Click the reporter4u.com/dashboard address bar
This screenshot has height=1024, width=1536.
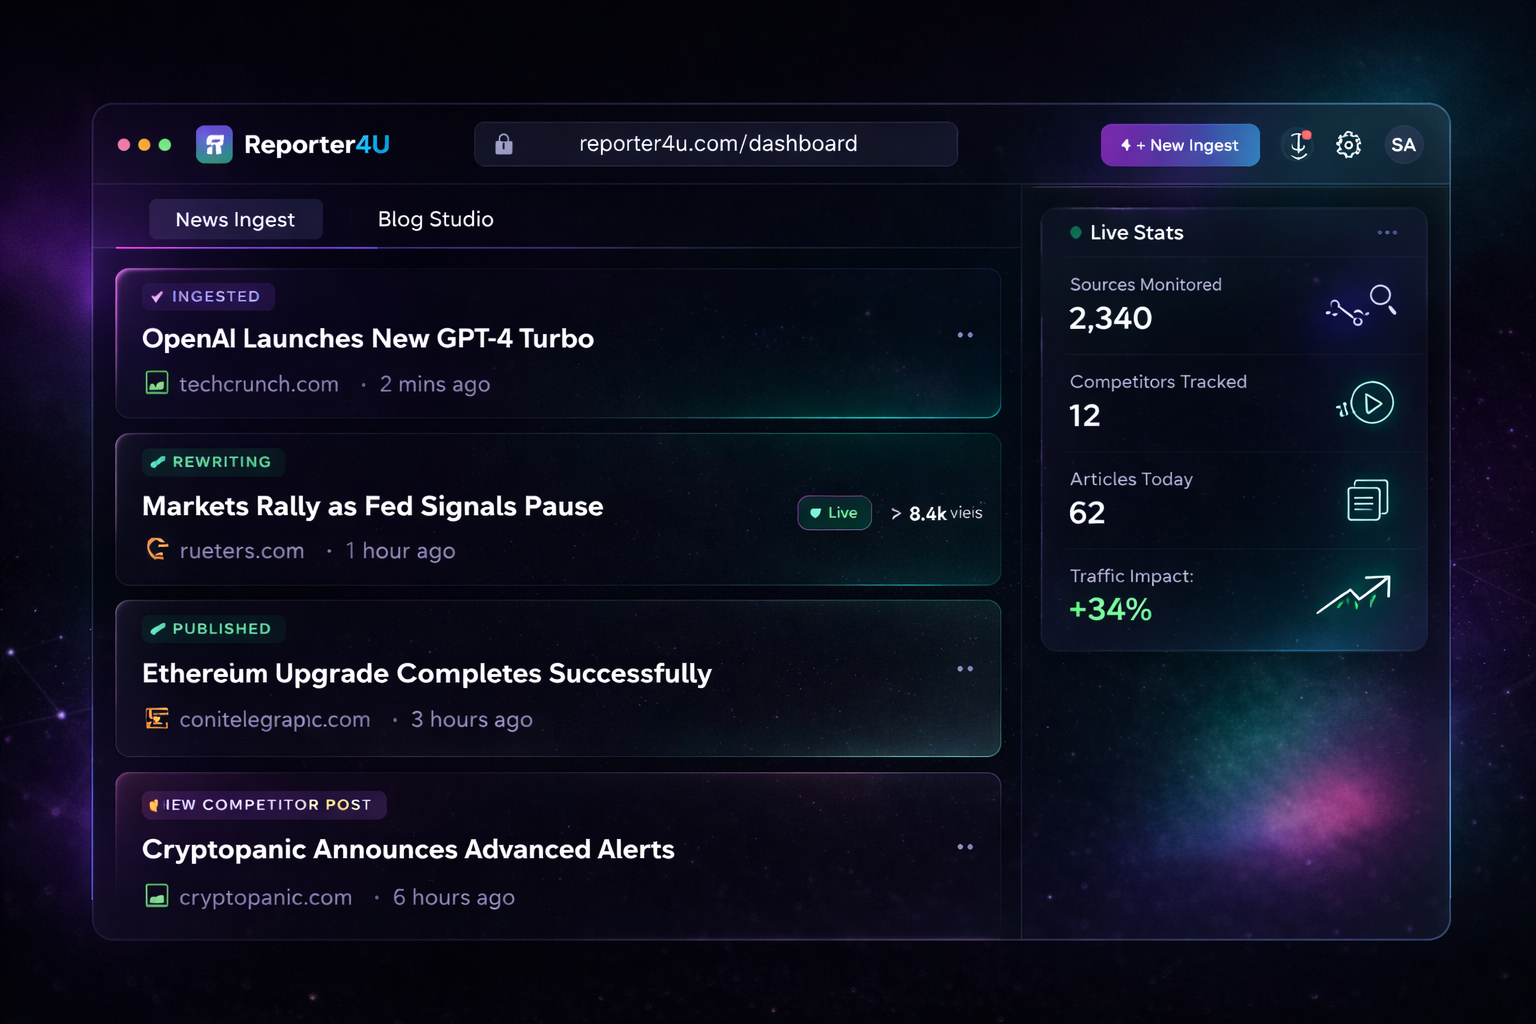click(x=716, y=143)
